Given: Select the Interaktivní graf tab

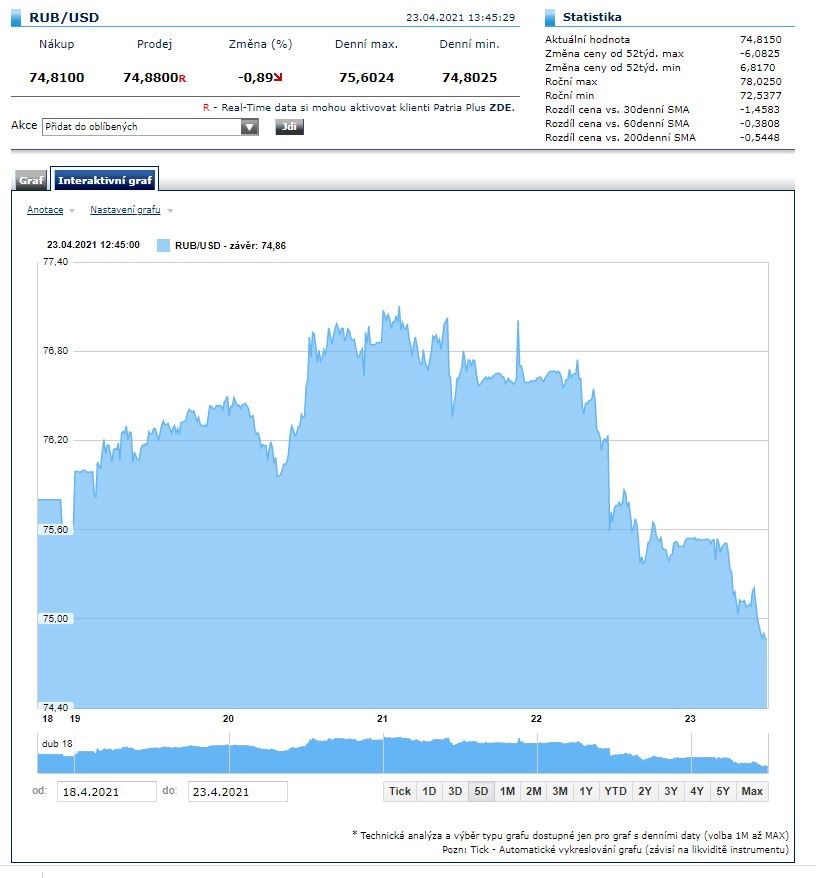Looking at the screenshot, I should pyautogui.click(x=105, y=181).
